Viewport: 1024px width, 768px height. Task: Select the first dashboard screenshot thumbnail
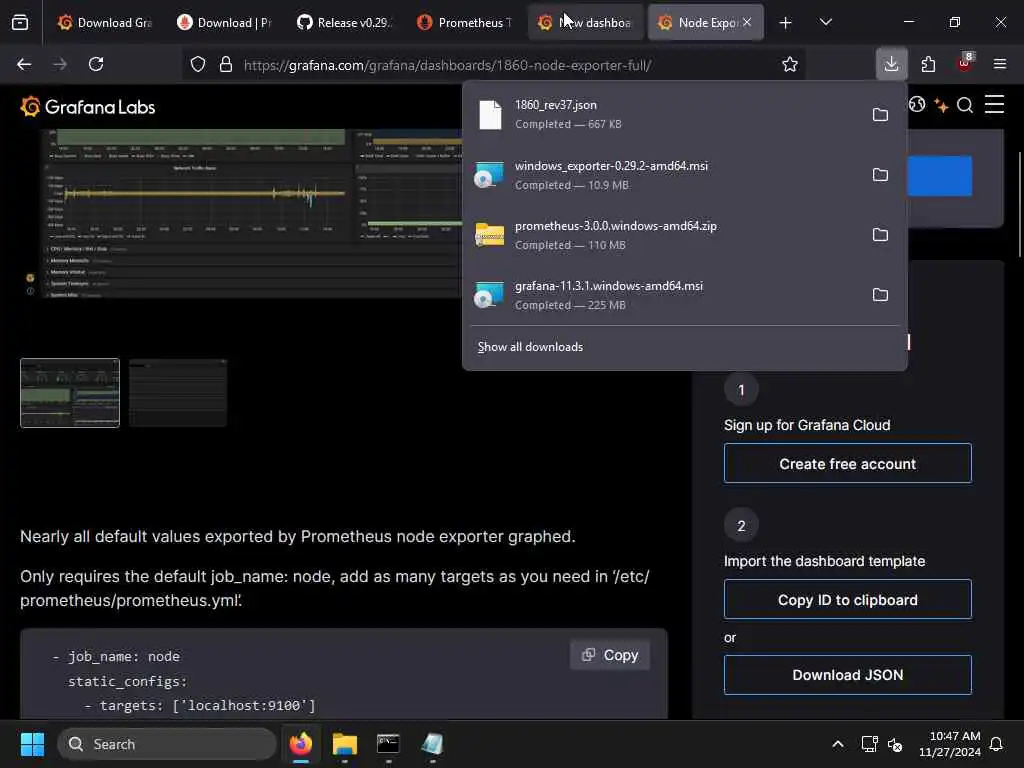70,393
